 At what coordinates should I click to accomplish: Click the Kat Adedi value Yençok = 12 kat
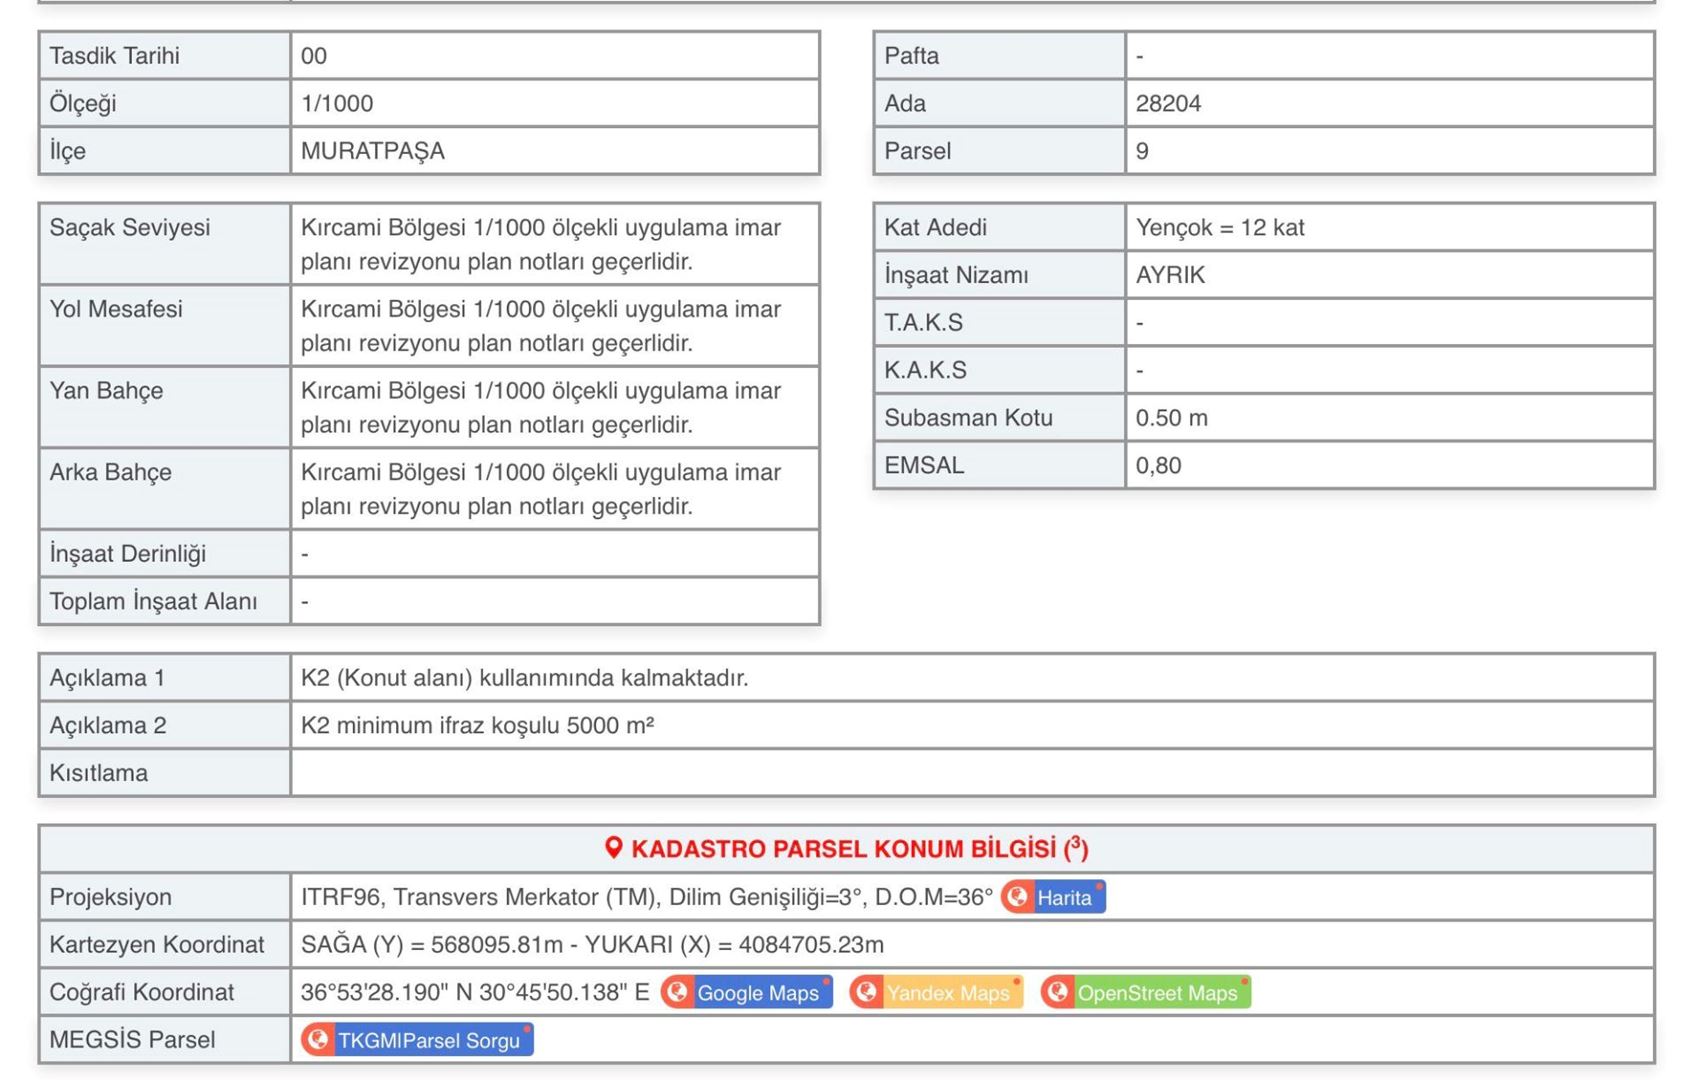1219,228
